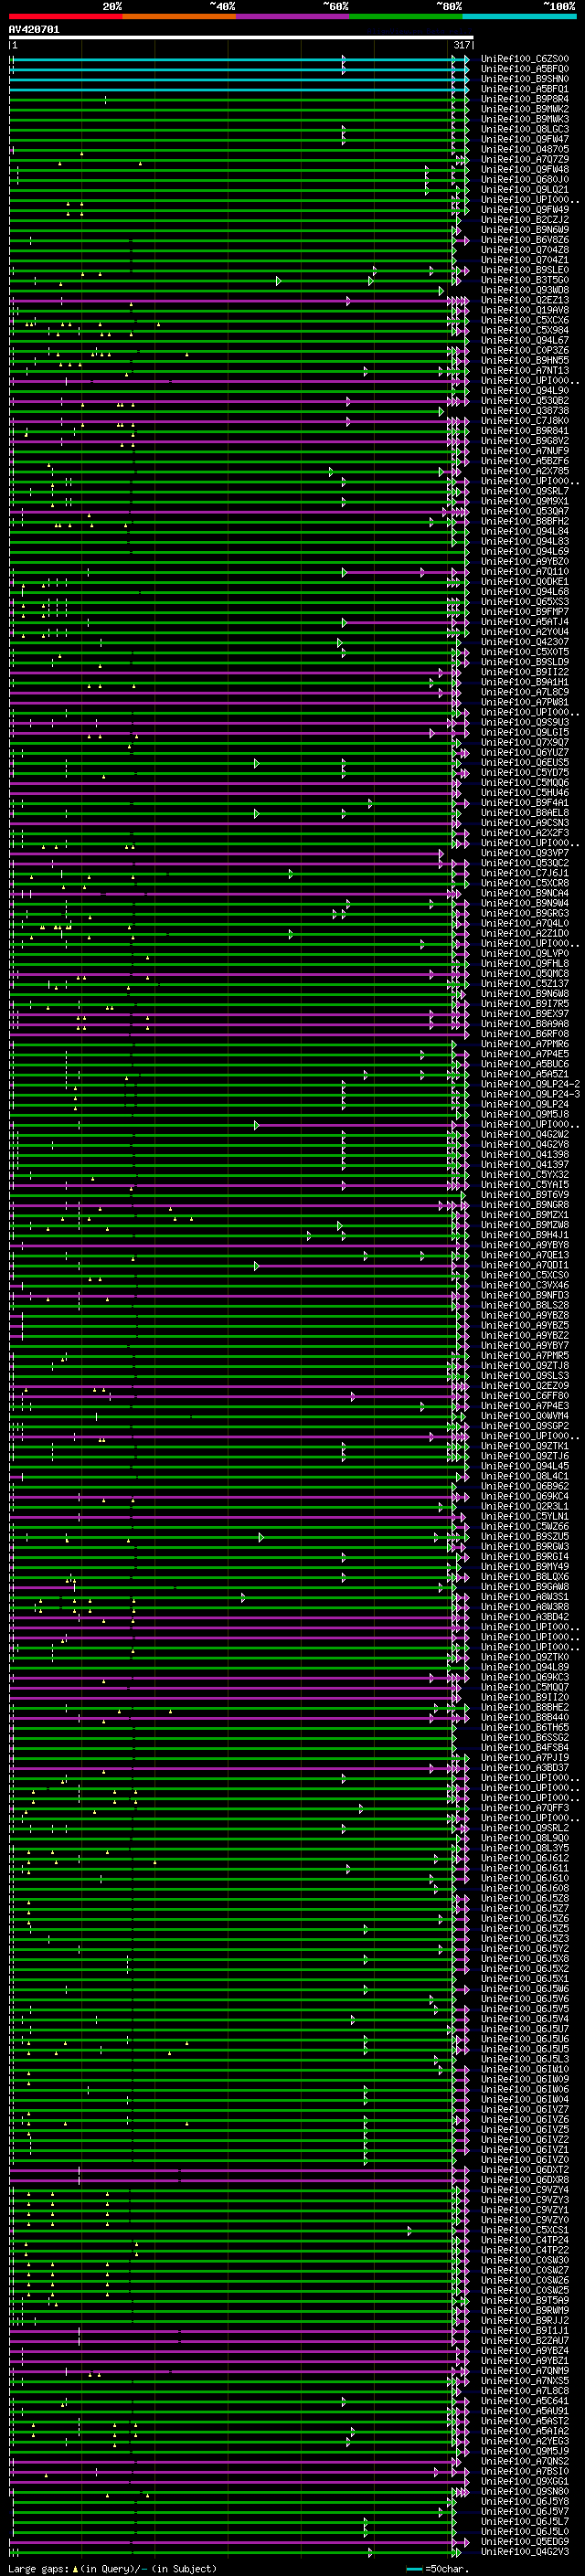Select UniRef100_Q704Z8 hit label
Screen dimensions: 585x2576
coord(524,250)
